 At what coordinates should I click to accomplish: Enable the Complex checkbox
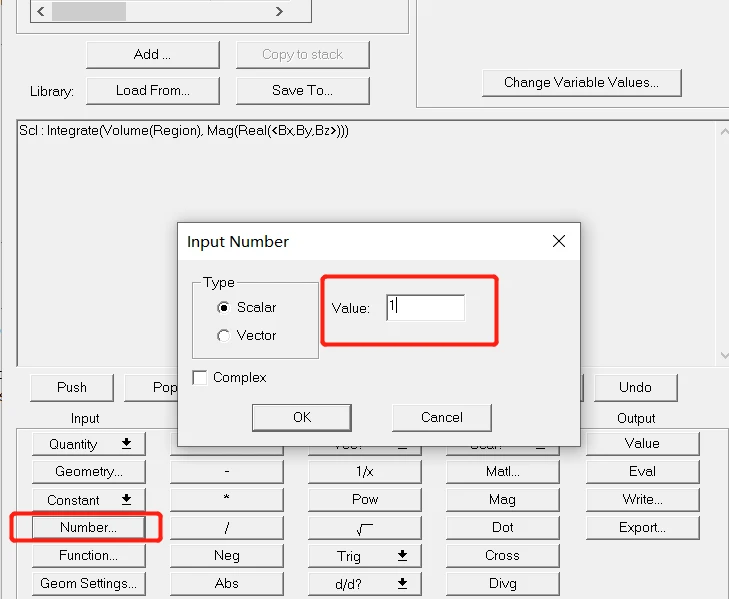(x=200, y=377)
